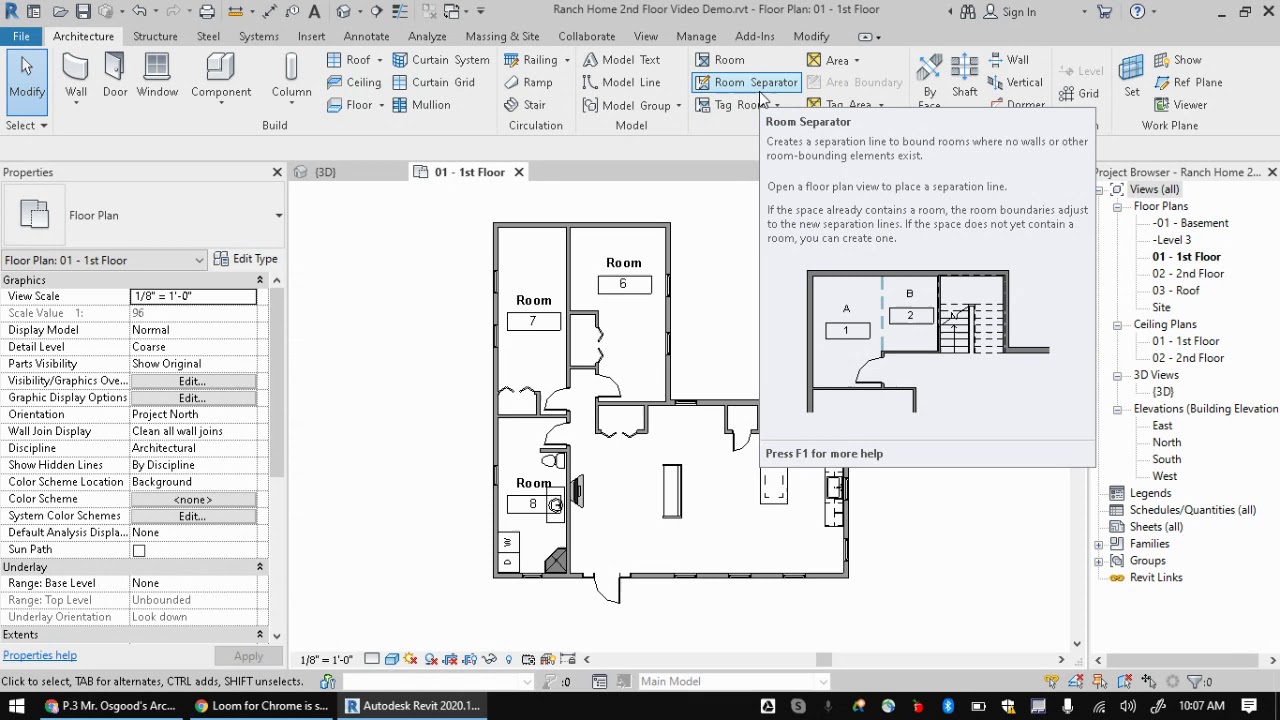1280x720 pixels.
Task: Click the Save icon in quick access toolbar
Action: tap(83, 12)
